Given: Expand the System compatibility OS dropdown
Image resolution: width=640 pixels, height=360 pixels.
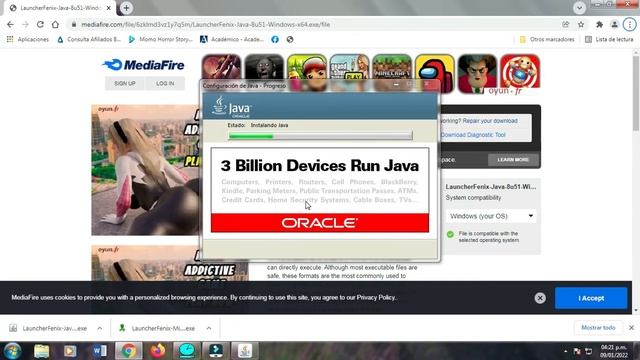Looking at the screenshot, I should 491,216.
